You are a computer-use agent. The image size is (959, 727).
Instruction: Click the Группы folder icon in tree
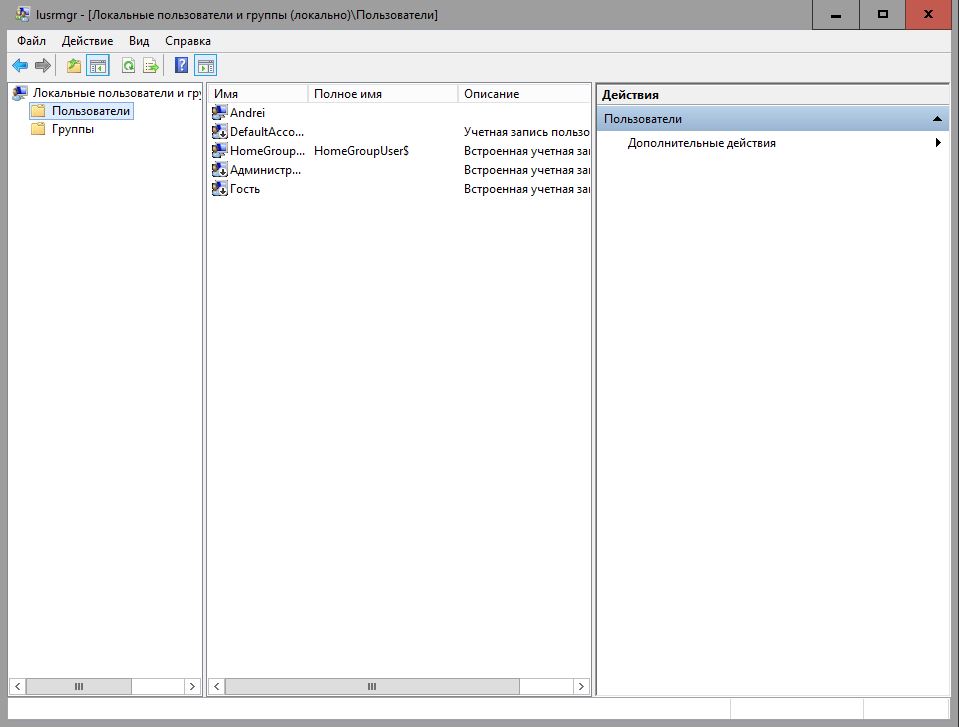pos(39,129)
